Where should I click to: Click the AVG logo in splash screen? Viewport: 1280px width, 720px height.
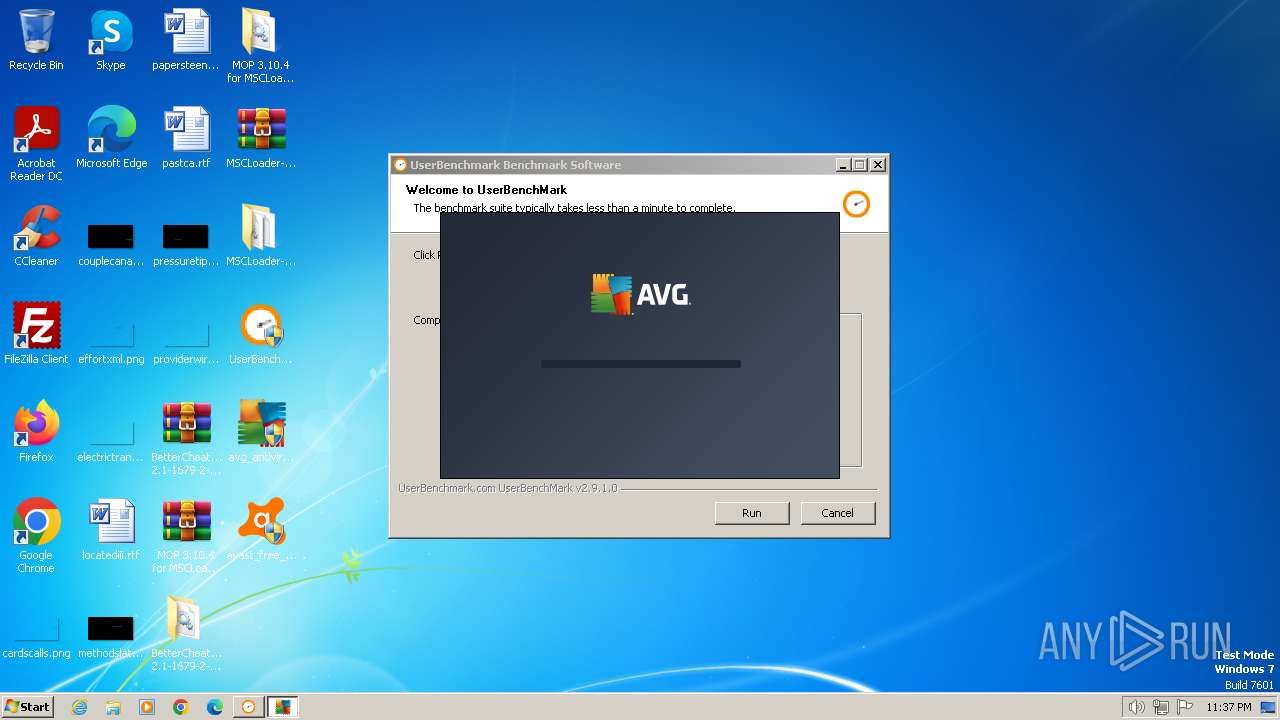coord(640,295)
